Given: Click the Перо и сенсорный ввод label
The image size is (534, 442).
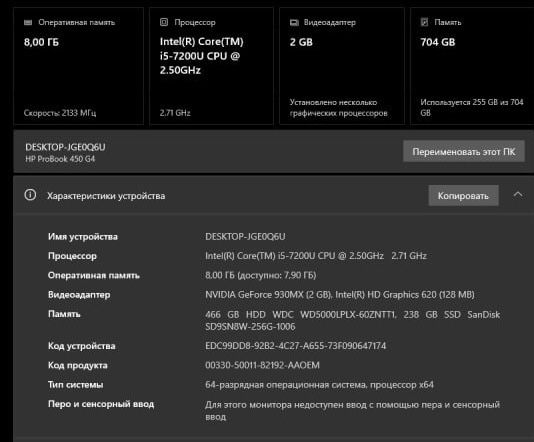Looking at the screenshot, I should coord(101,404).
